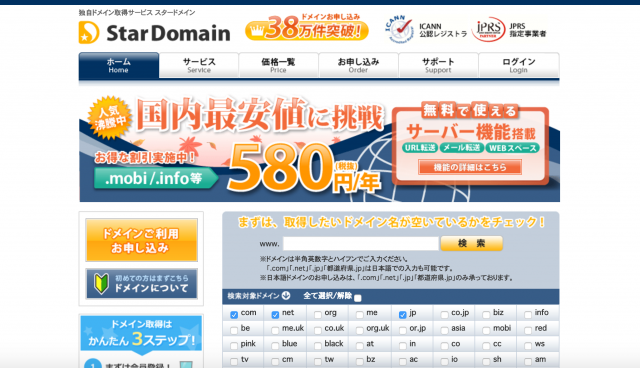Check the bz domain checkbox
This screenshot has width=640, height=368.
360,361
